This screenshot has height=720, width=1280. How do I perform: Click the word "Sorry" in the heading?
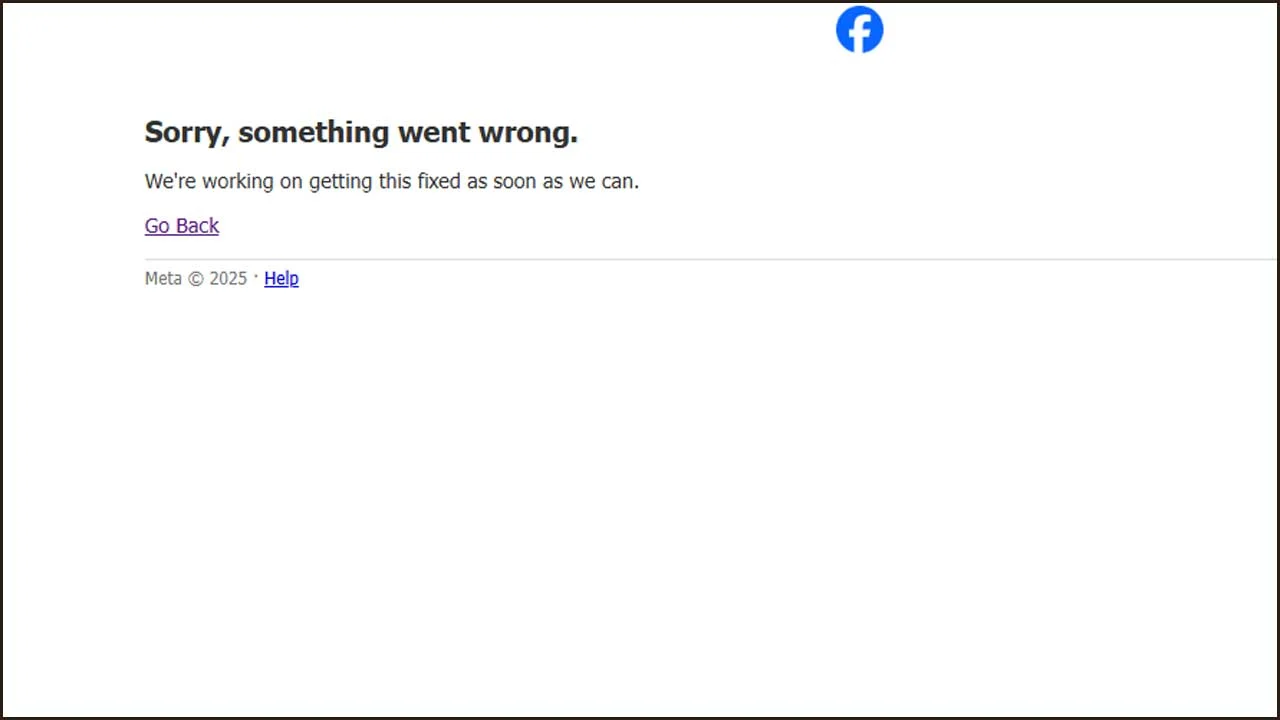point(184,132)
